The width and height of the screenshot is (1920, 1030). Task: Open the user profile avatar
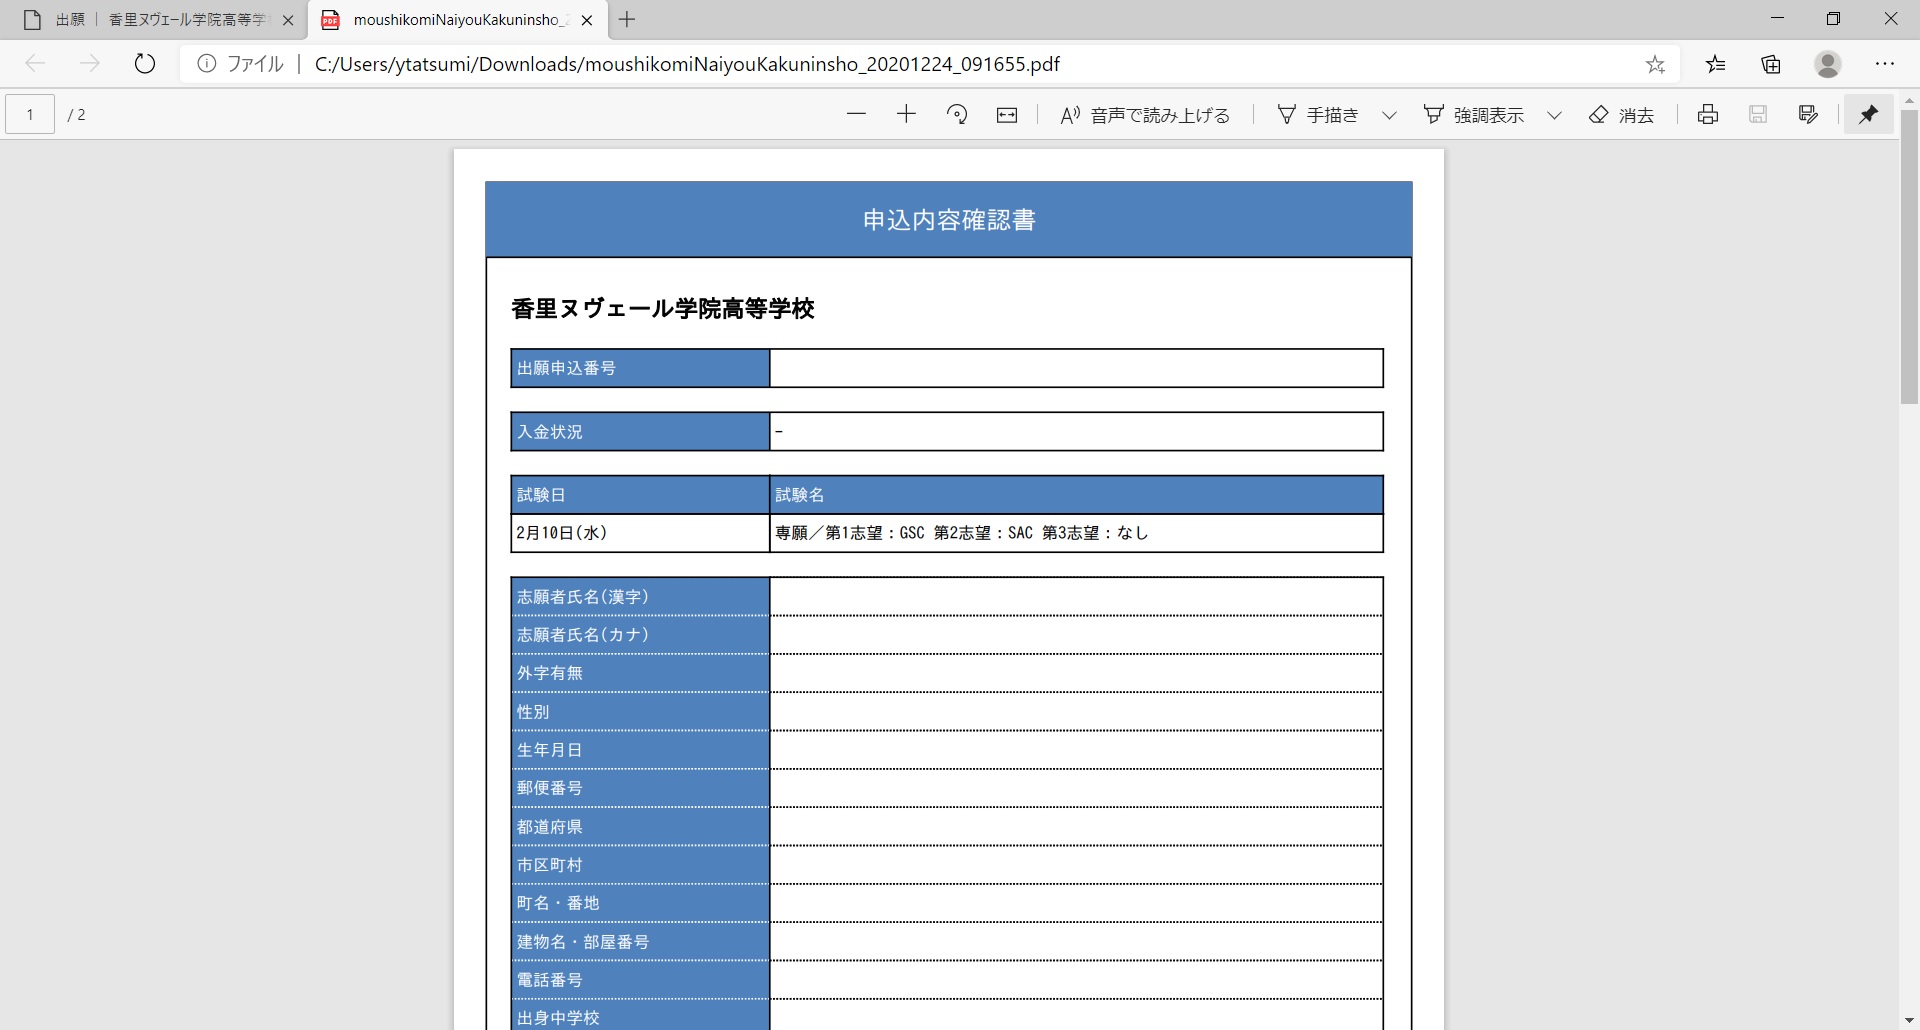pos(1828,64)
